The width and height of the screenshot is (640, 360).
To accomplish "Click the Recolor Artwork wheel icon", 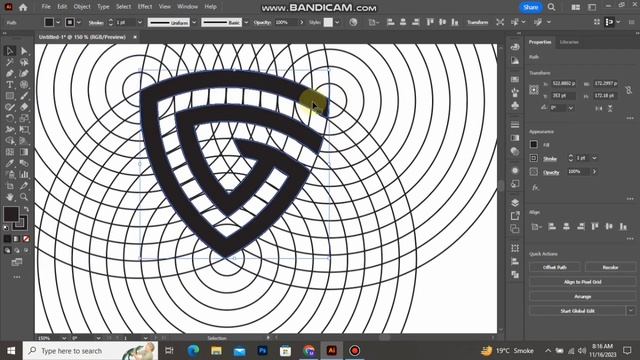I will coord(353,22).
